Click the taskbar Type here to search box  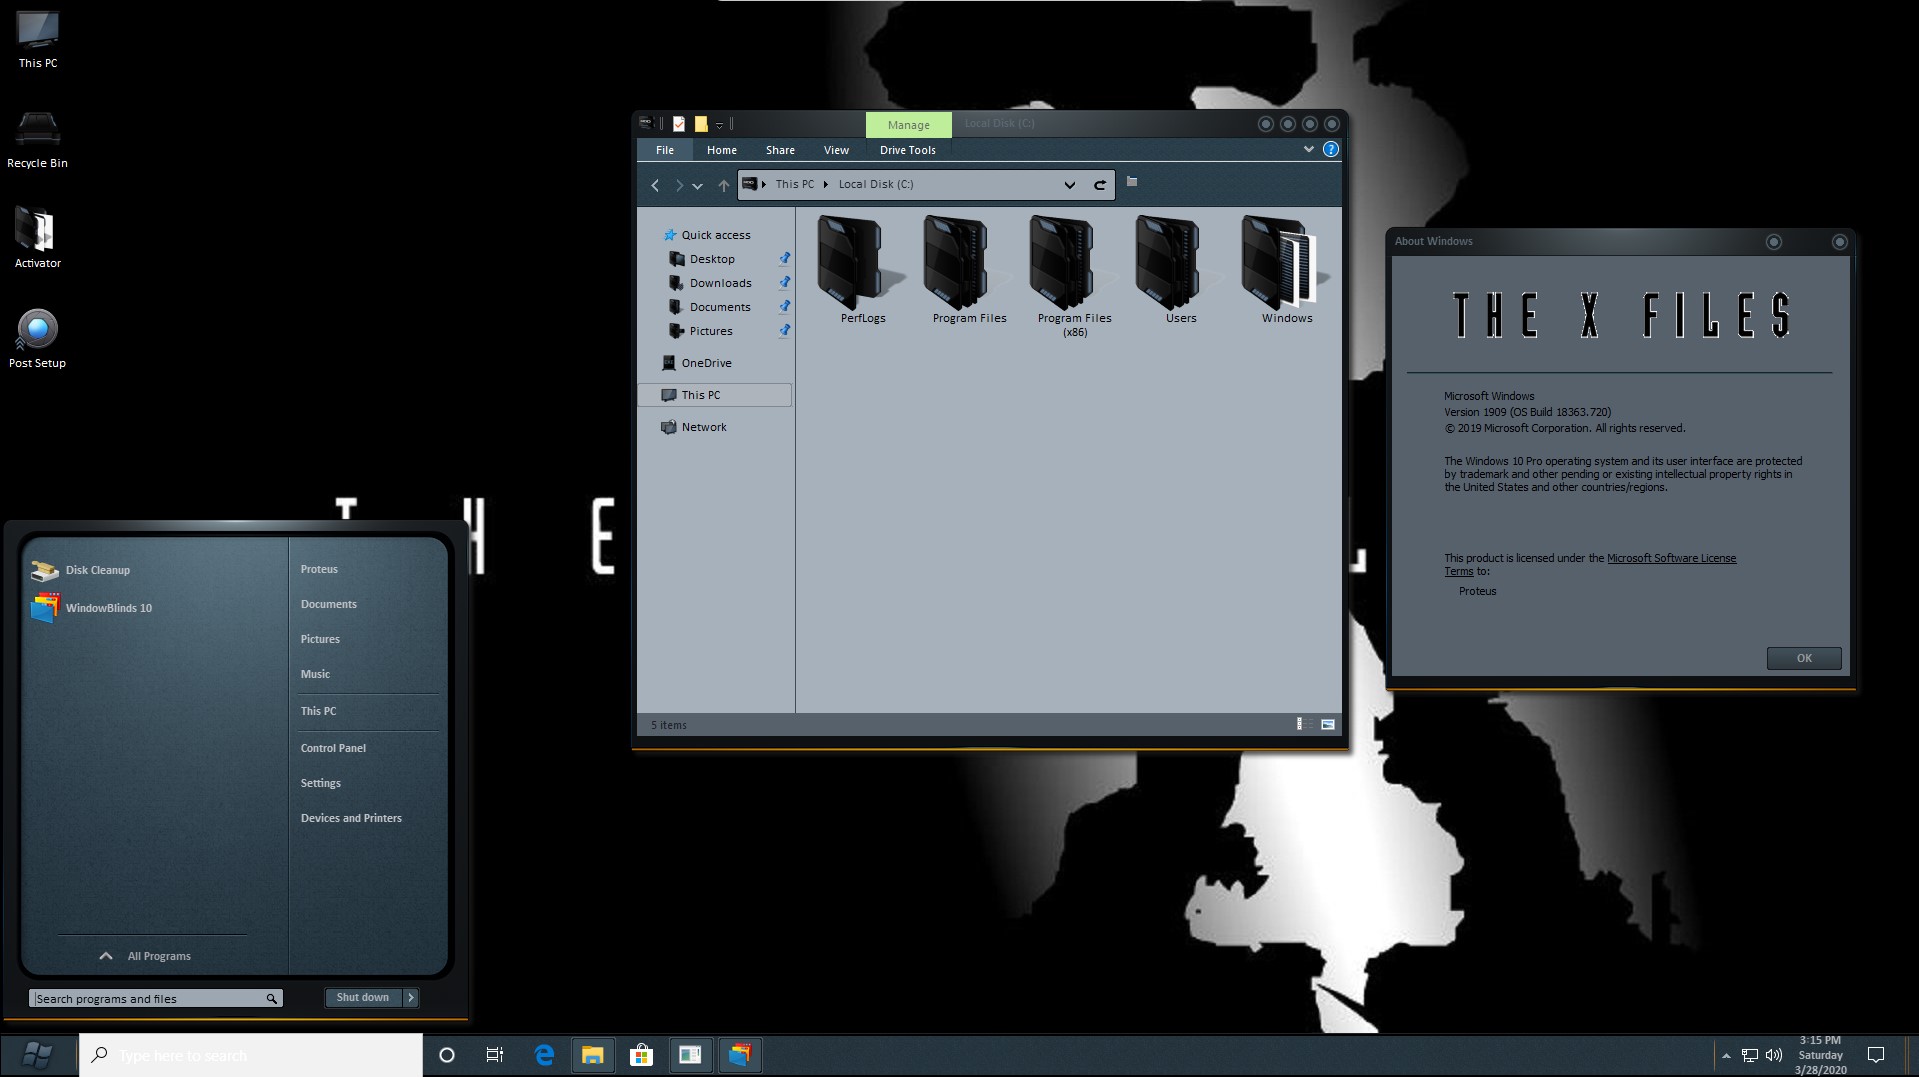click(251, 1055)
